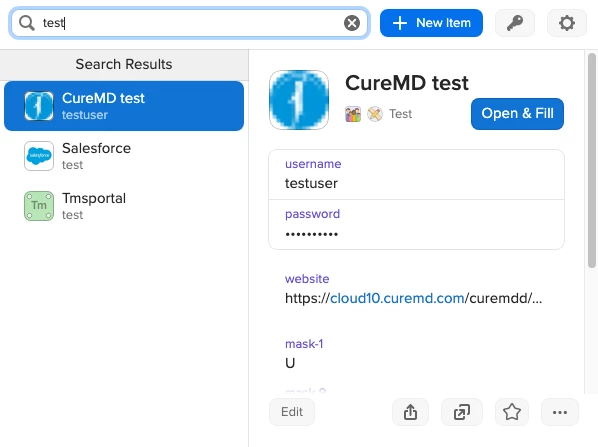Click the Edit button
This screenshot has width=598, height=447.
pos(292,412)
